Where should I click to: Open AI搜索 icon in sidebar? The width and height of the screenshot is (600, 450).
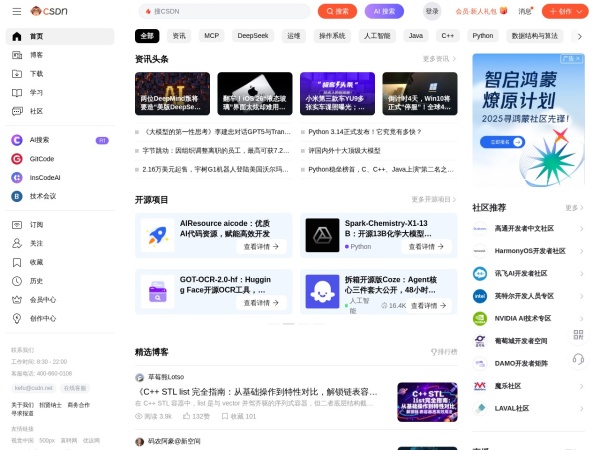coord(17,140)
